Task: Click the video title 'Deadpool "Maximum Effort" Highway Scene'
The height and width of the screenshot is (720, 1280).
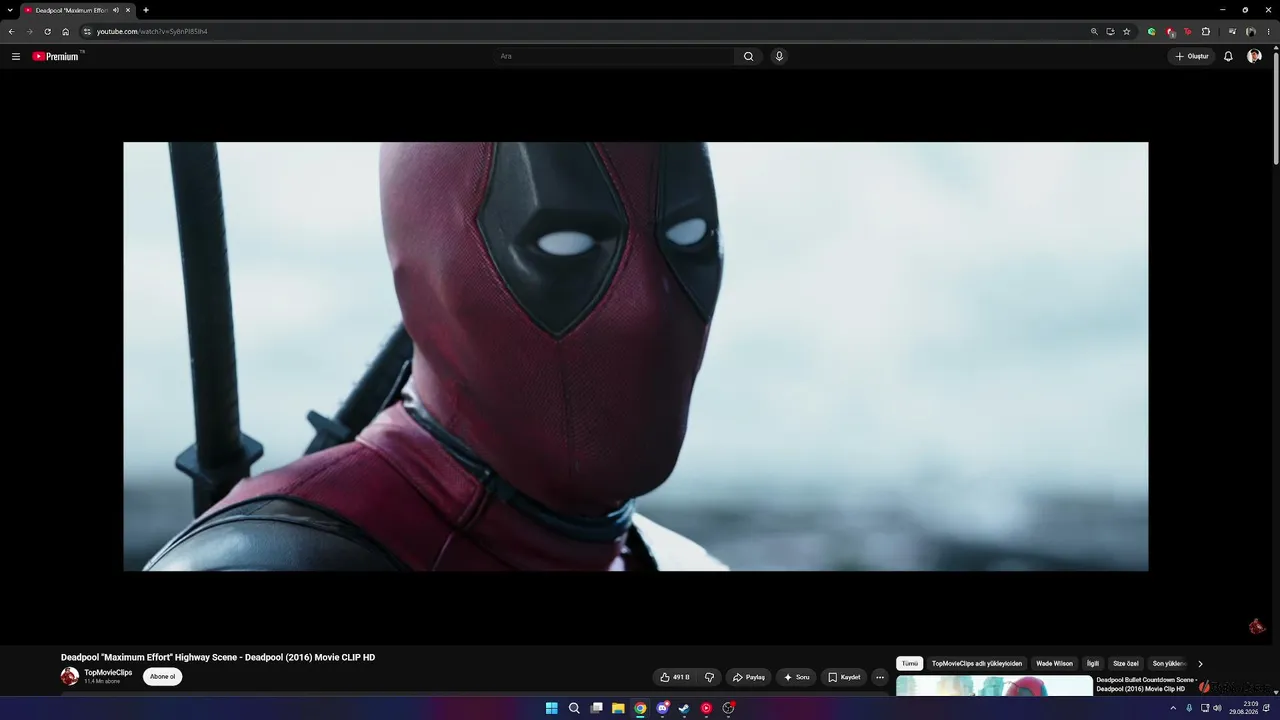Action: pos(218,657)
